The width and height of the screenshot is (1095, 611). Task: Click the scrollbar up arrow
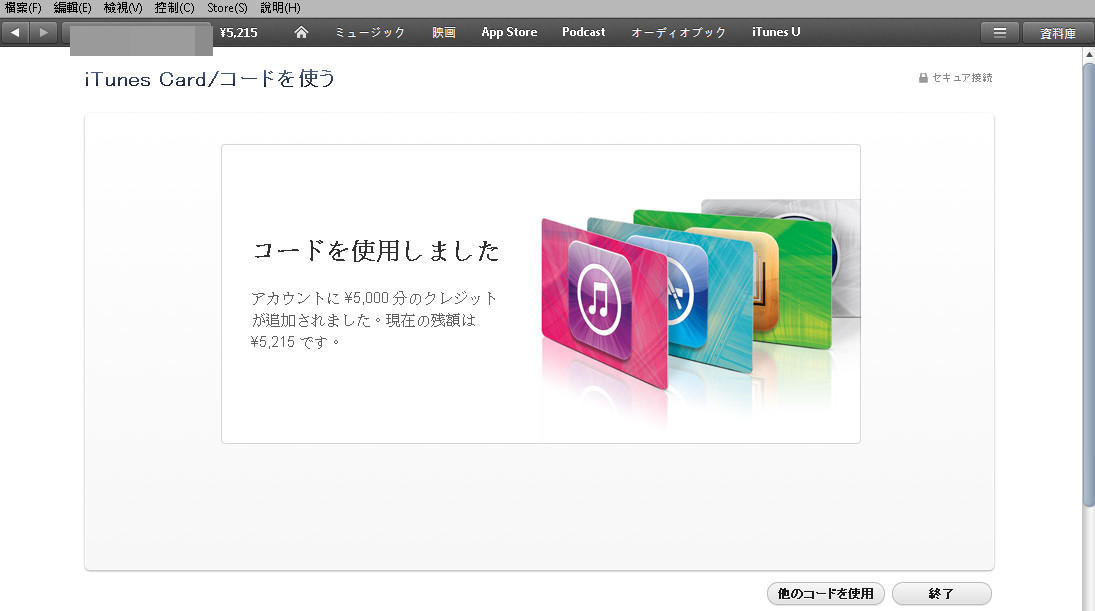[1089, 54]
